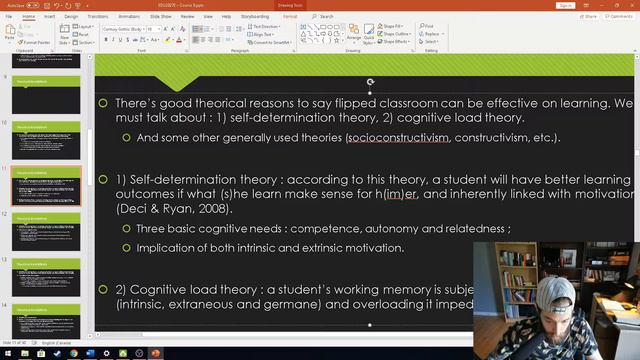This screenshot has width=640, height=360.
Task: Click Increase Font Size icon
Action: 165,29
